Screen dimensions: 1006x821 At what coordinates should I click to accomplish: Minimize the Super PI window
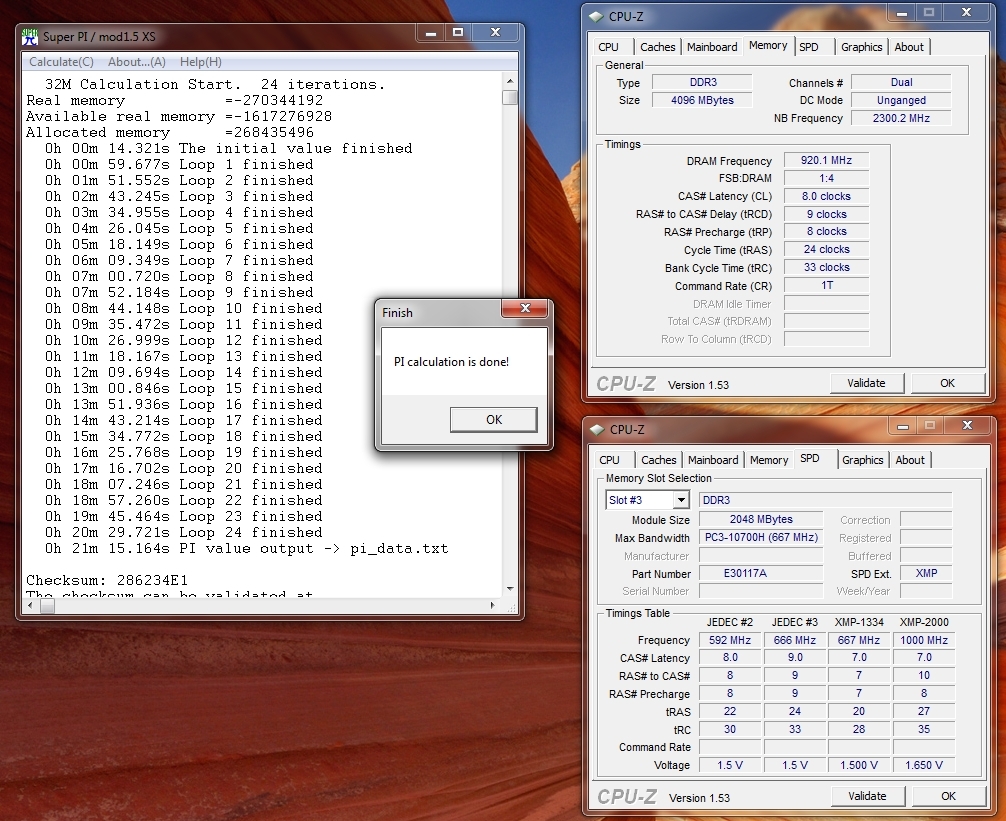click(429, 34)
